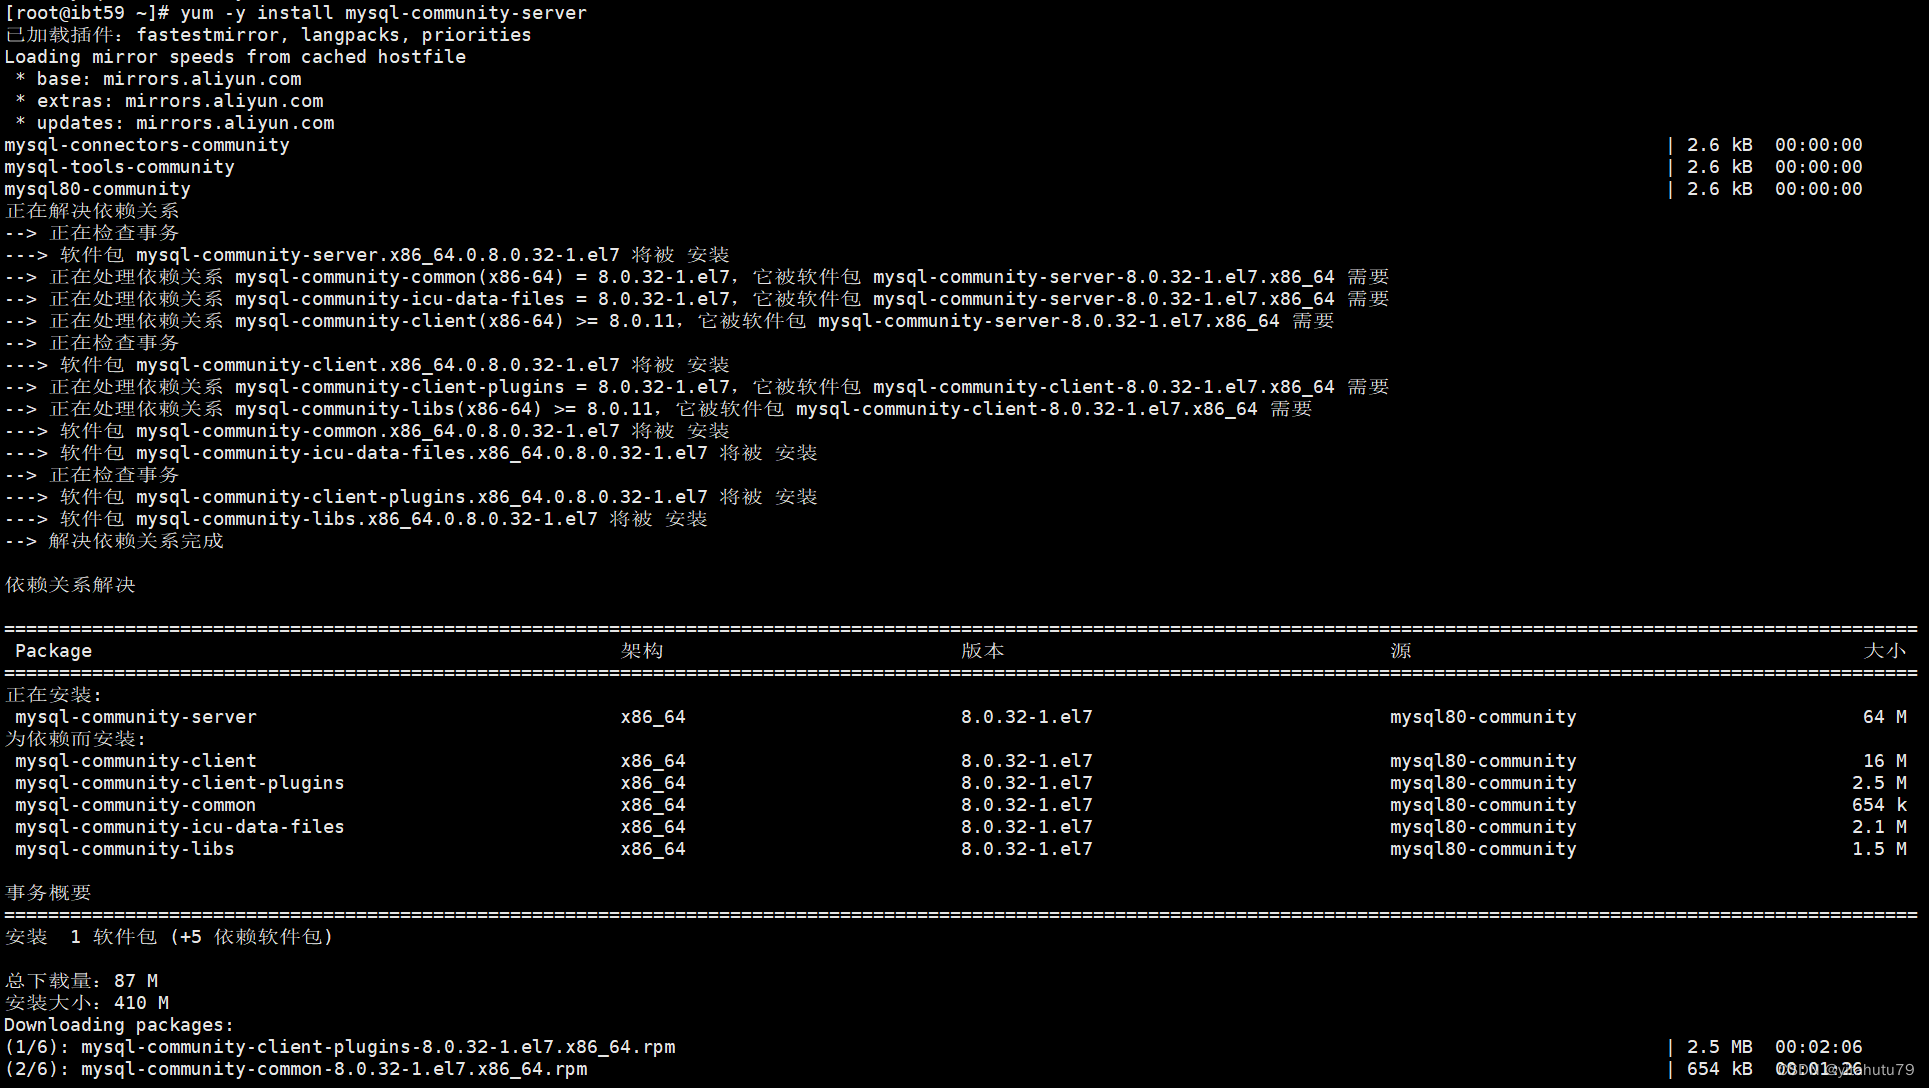Screen dimensions: 1930x1088
Task: Click the base: mirrors.aliyun.com text
Action: [169, 79]
